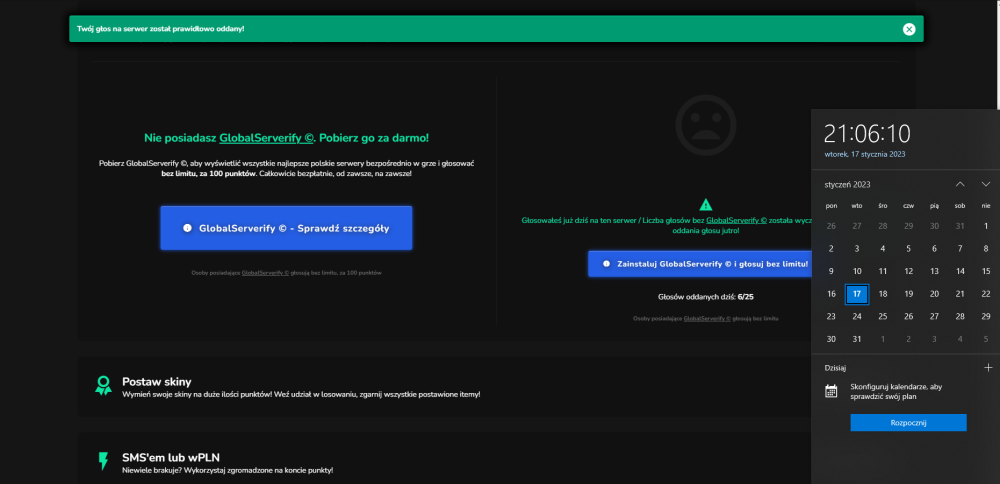Open GlobalServerify link under Sprawdź szczegóły button
1000x484 pixels.
[265, 273]
